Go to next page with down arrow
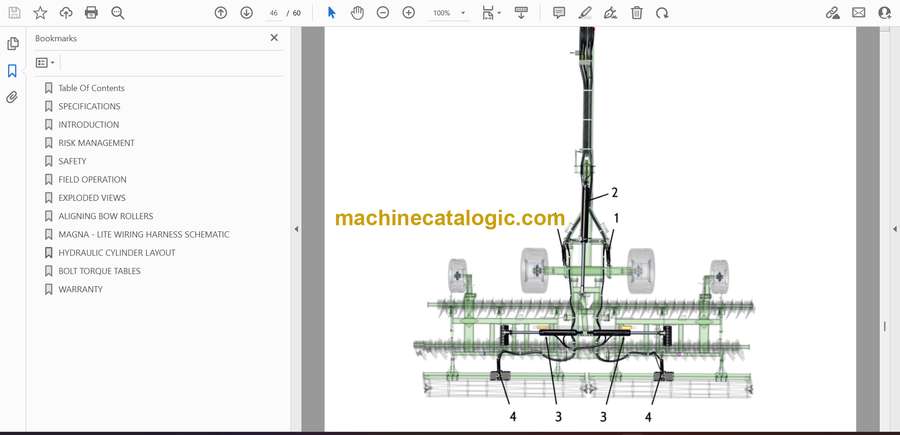Screen dimensions: 900x435 [246, 13]
